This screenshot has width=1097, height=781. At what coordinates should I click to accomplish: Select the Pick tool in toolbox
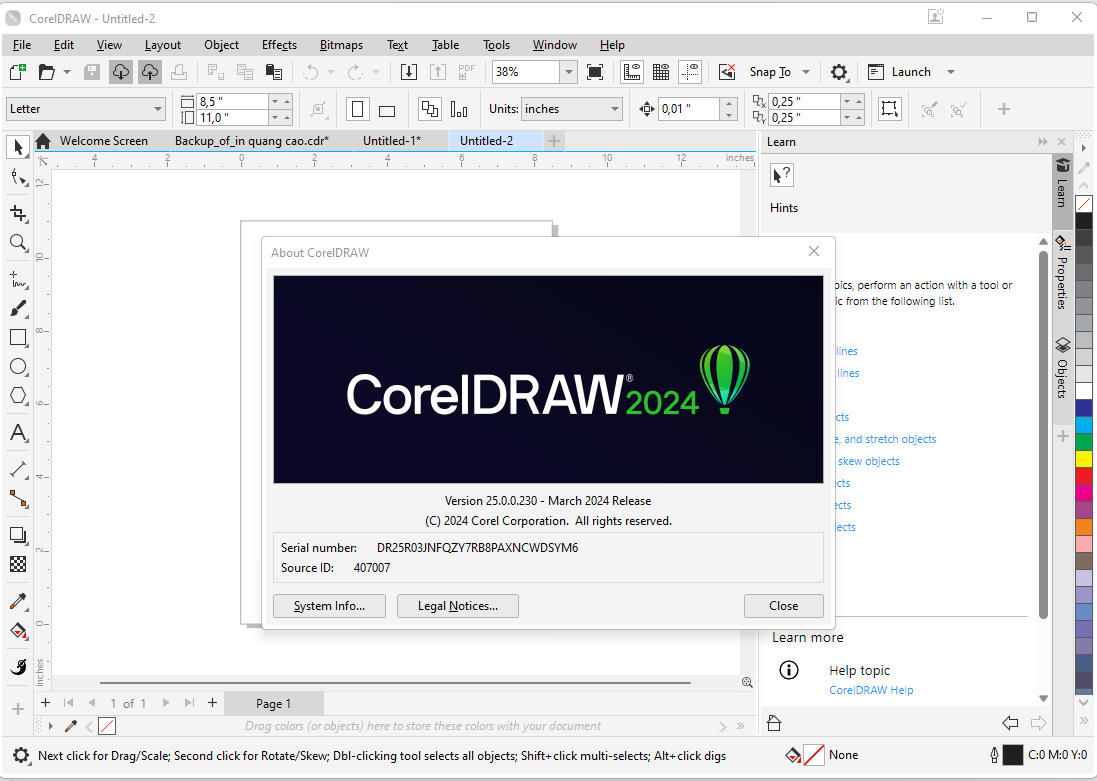point(18,146)
